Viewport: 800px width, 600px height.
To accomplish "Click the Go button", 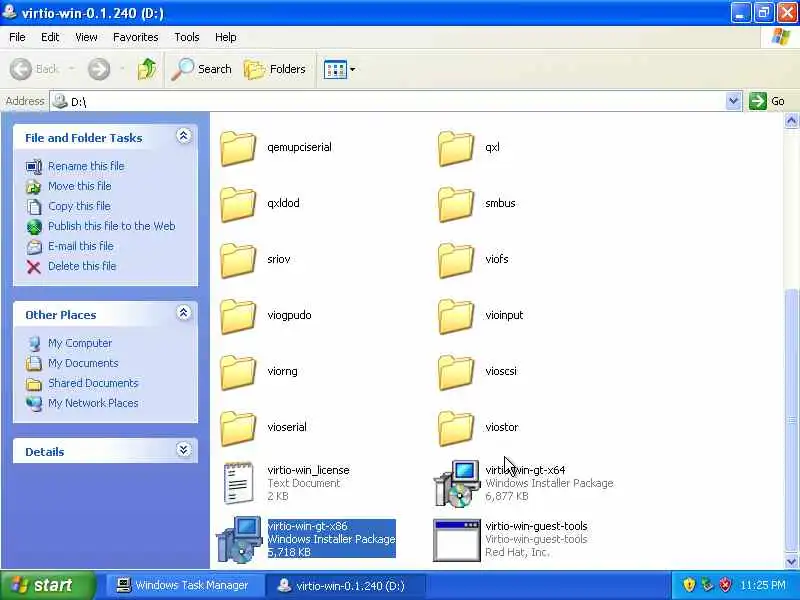I will [767, 101].
